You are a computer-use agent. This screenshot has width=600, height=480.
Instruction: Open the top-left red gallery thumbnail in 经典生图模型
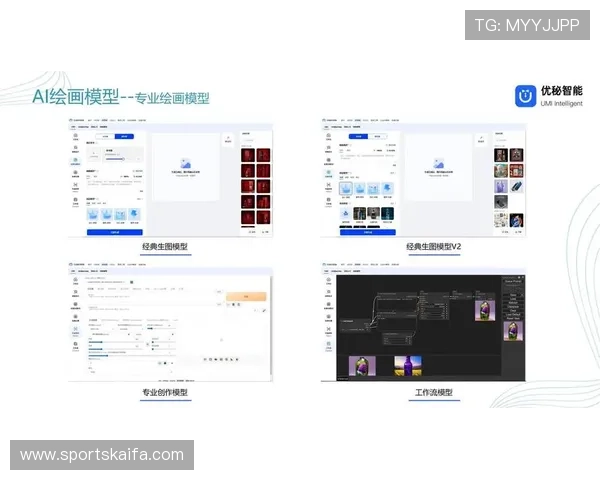pos(248,155)
